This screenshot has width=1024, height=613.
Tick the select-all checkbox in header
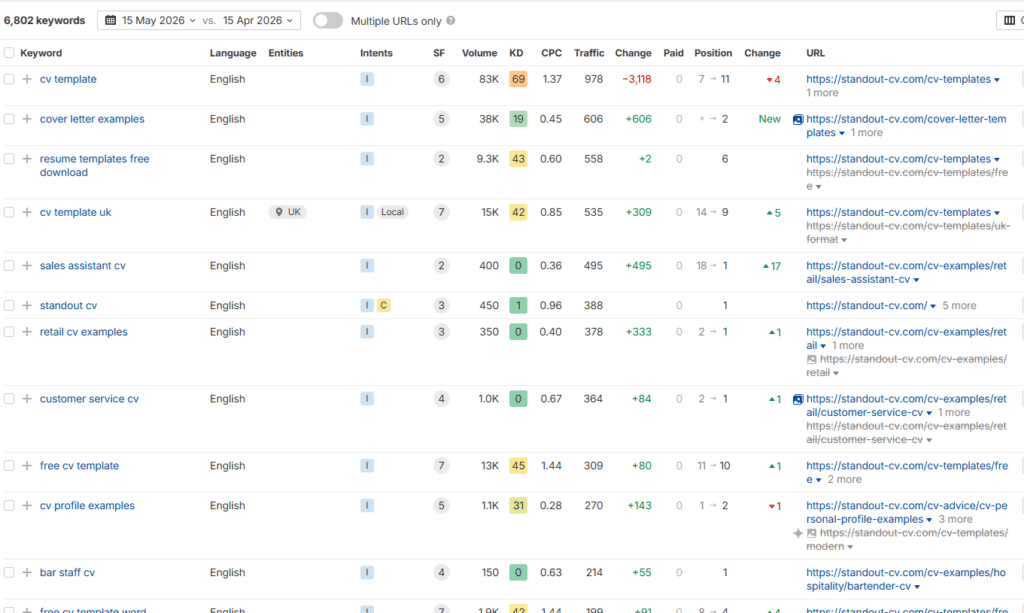click(9, 53)
